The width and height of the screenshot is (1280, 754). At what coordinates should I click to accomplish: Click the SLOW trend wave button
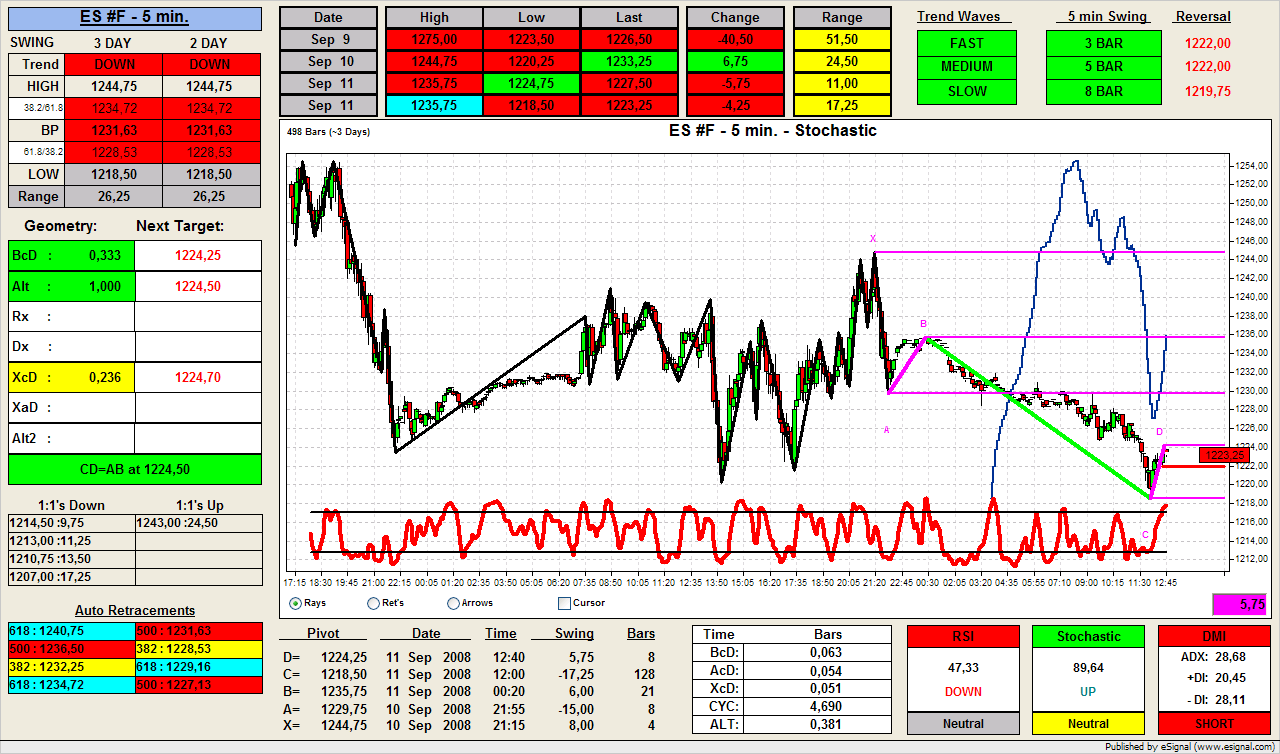pyautogui.click(x=967, y=91)
